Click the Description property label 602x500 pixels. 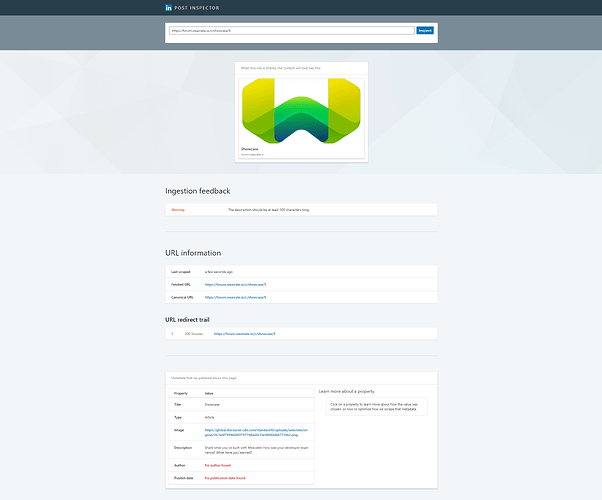183,448
